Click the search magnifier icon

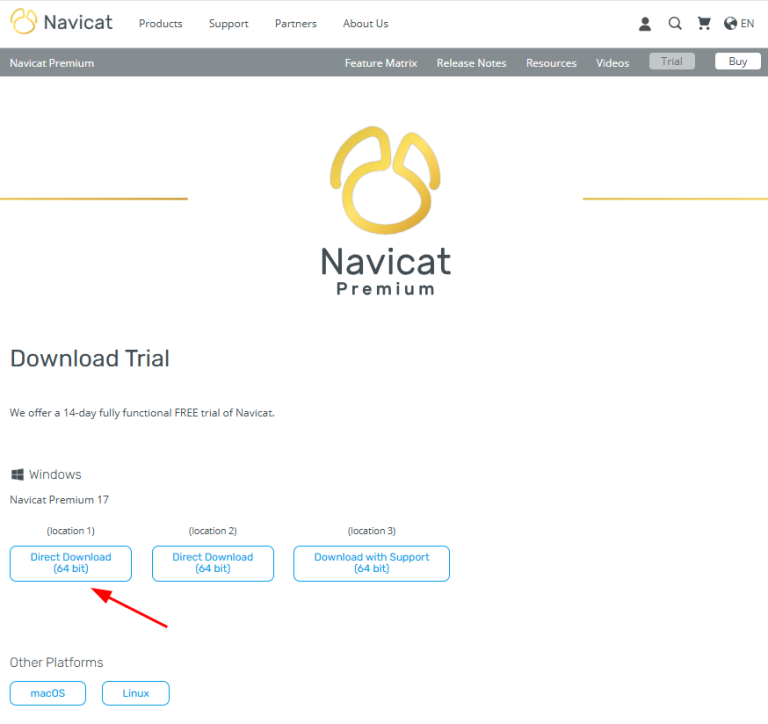click(x=675, y=24)
